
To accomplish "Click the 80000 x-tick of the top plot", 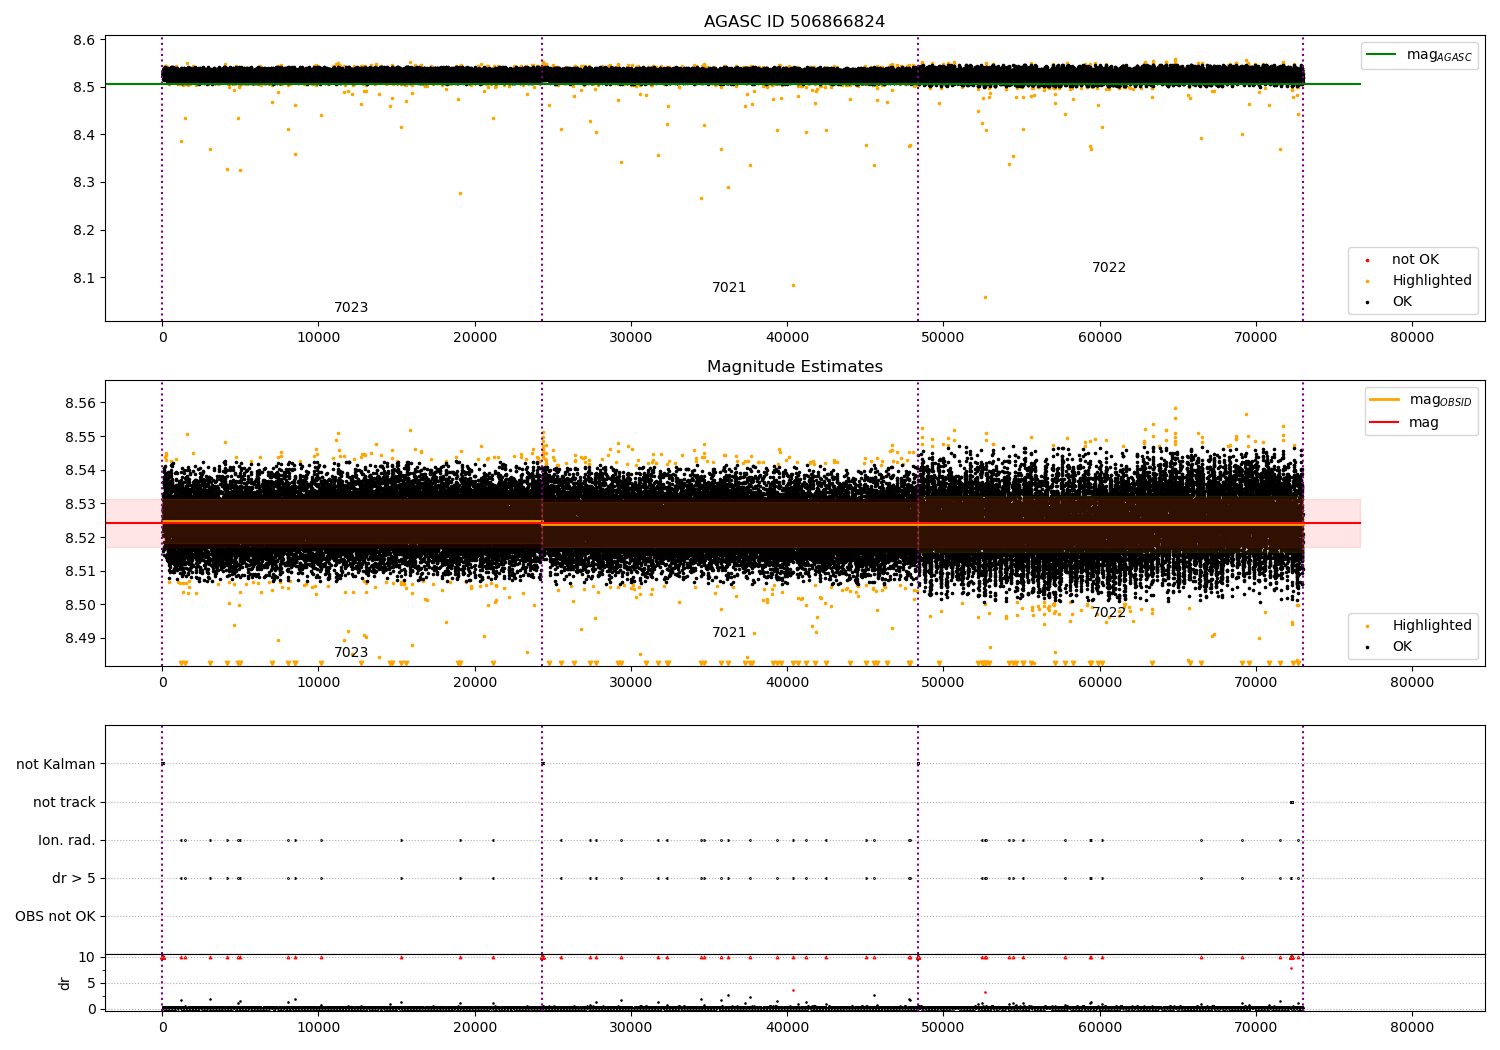I will [x=1412, y=338].
